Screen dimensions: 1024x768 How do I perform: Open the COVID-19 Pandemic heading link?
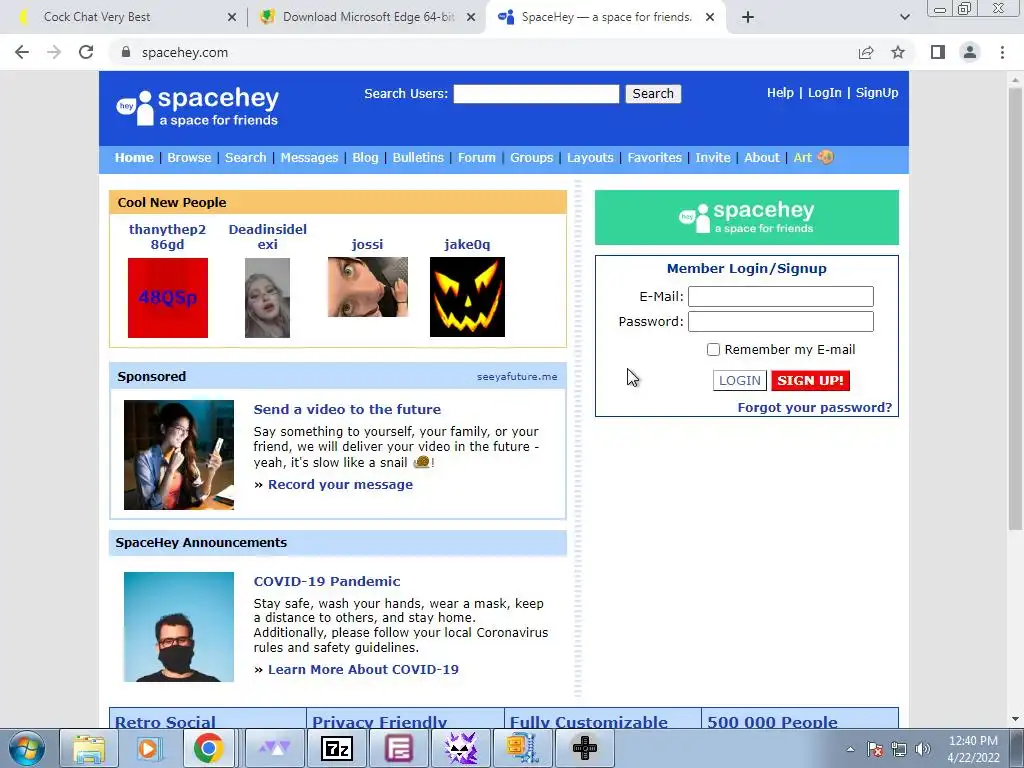327,581
